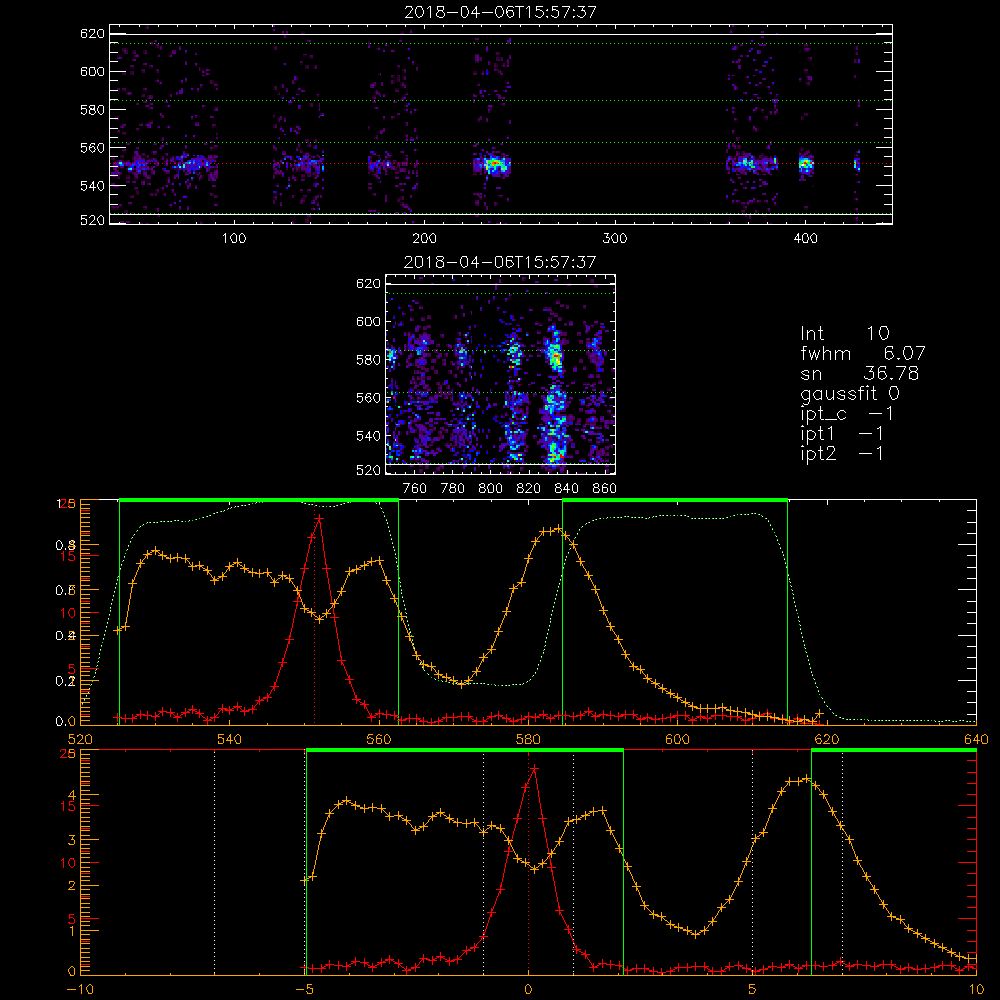
Task: Click x-axis label -10 of bottom plot
Action: pos(80,990)
